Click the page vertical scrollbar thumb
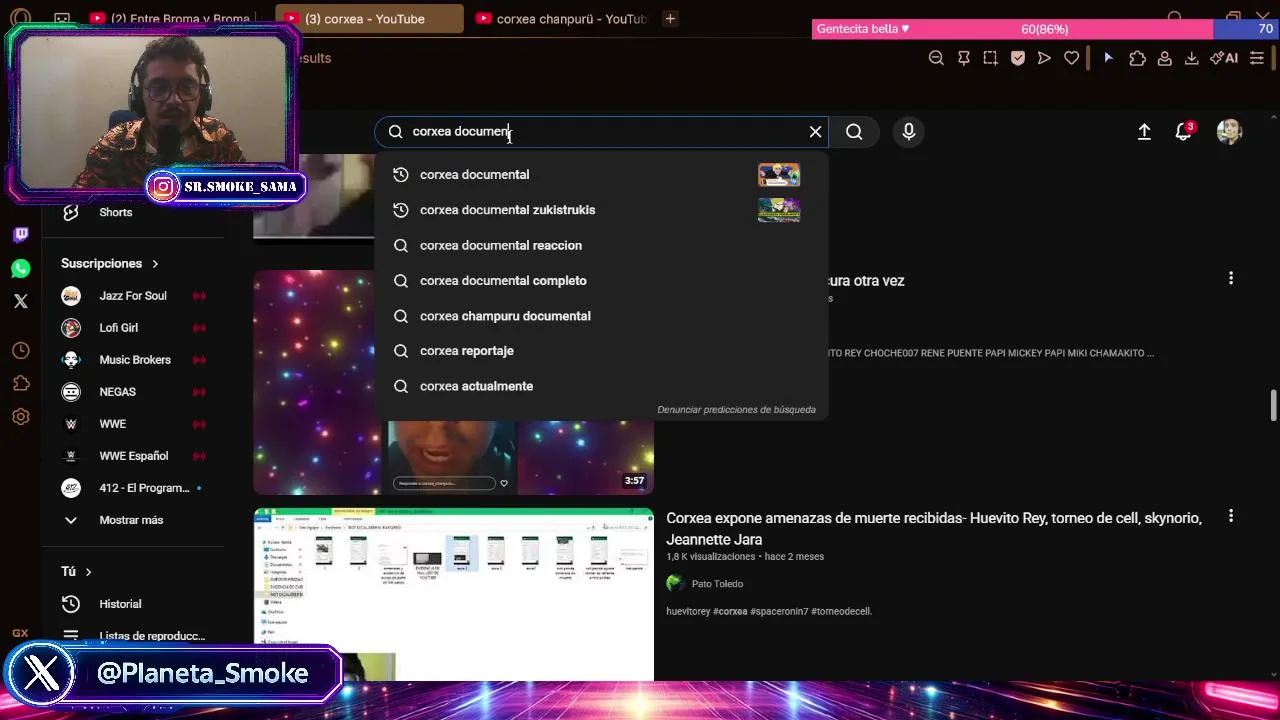Image resolution: width=1280 pixels, height=720 pixels. click(x=1273, y=405)
